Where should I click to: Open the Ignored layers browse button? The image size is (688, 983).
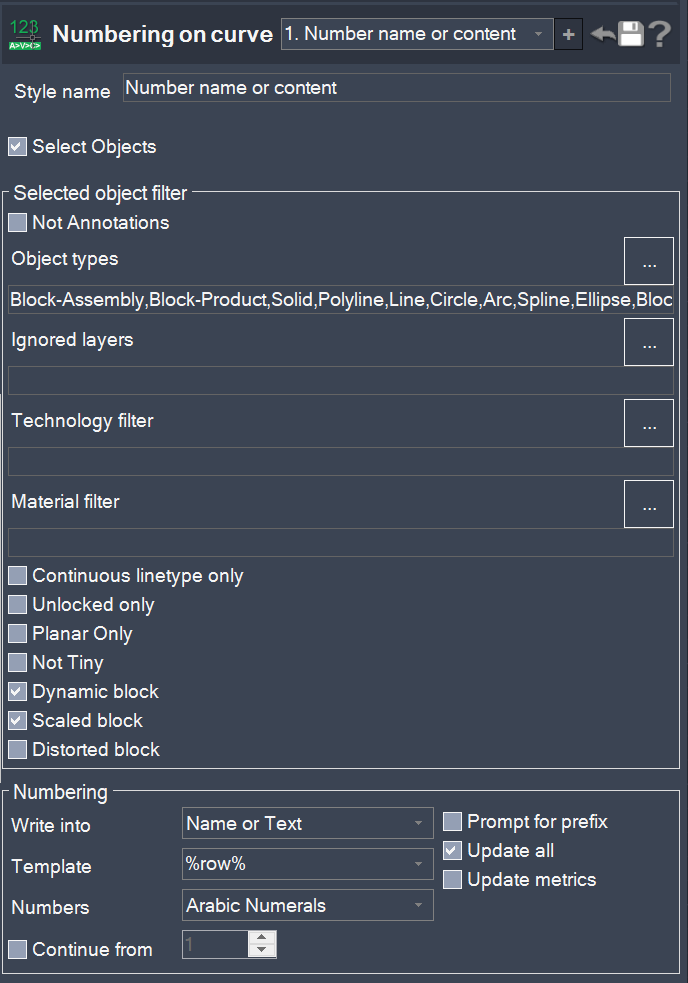point(649,343)
